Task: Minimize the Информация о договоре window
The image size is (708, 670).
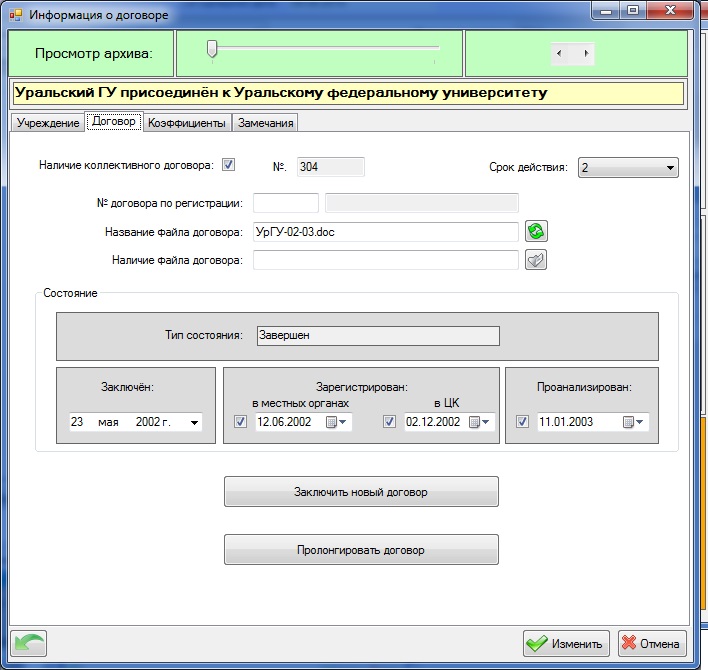Action: pyautogui.click(x=606, y=11)
